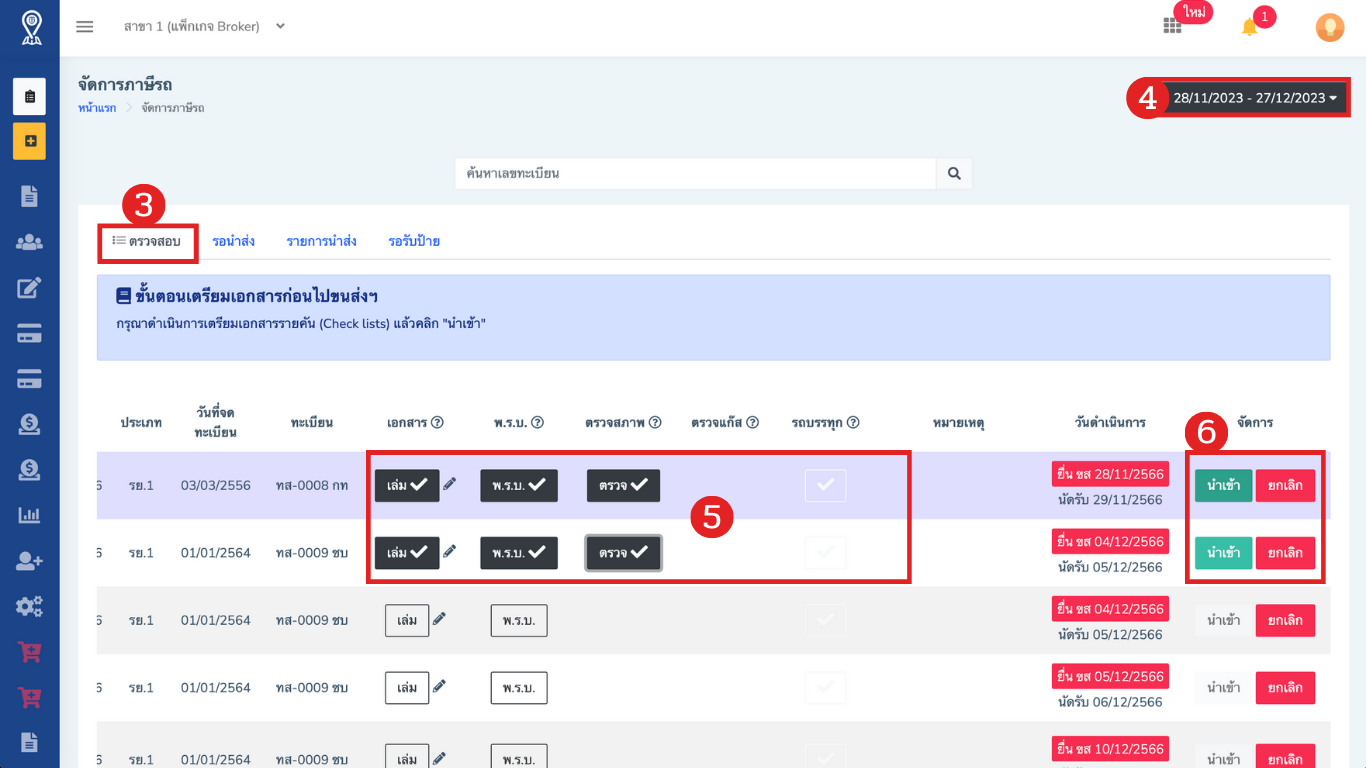
Task: Open the bar chart reports sidebar icon
Action: [30, 515]
